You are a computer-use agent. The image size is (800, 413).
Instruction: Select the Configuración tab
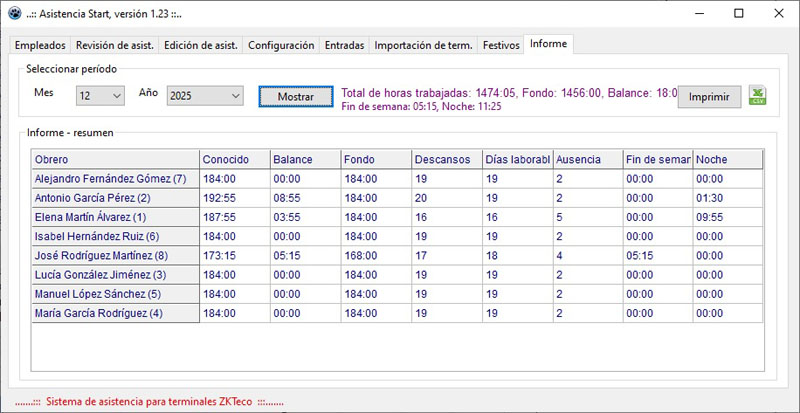coord(281,46)
